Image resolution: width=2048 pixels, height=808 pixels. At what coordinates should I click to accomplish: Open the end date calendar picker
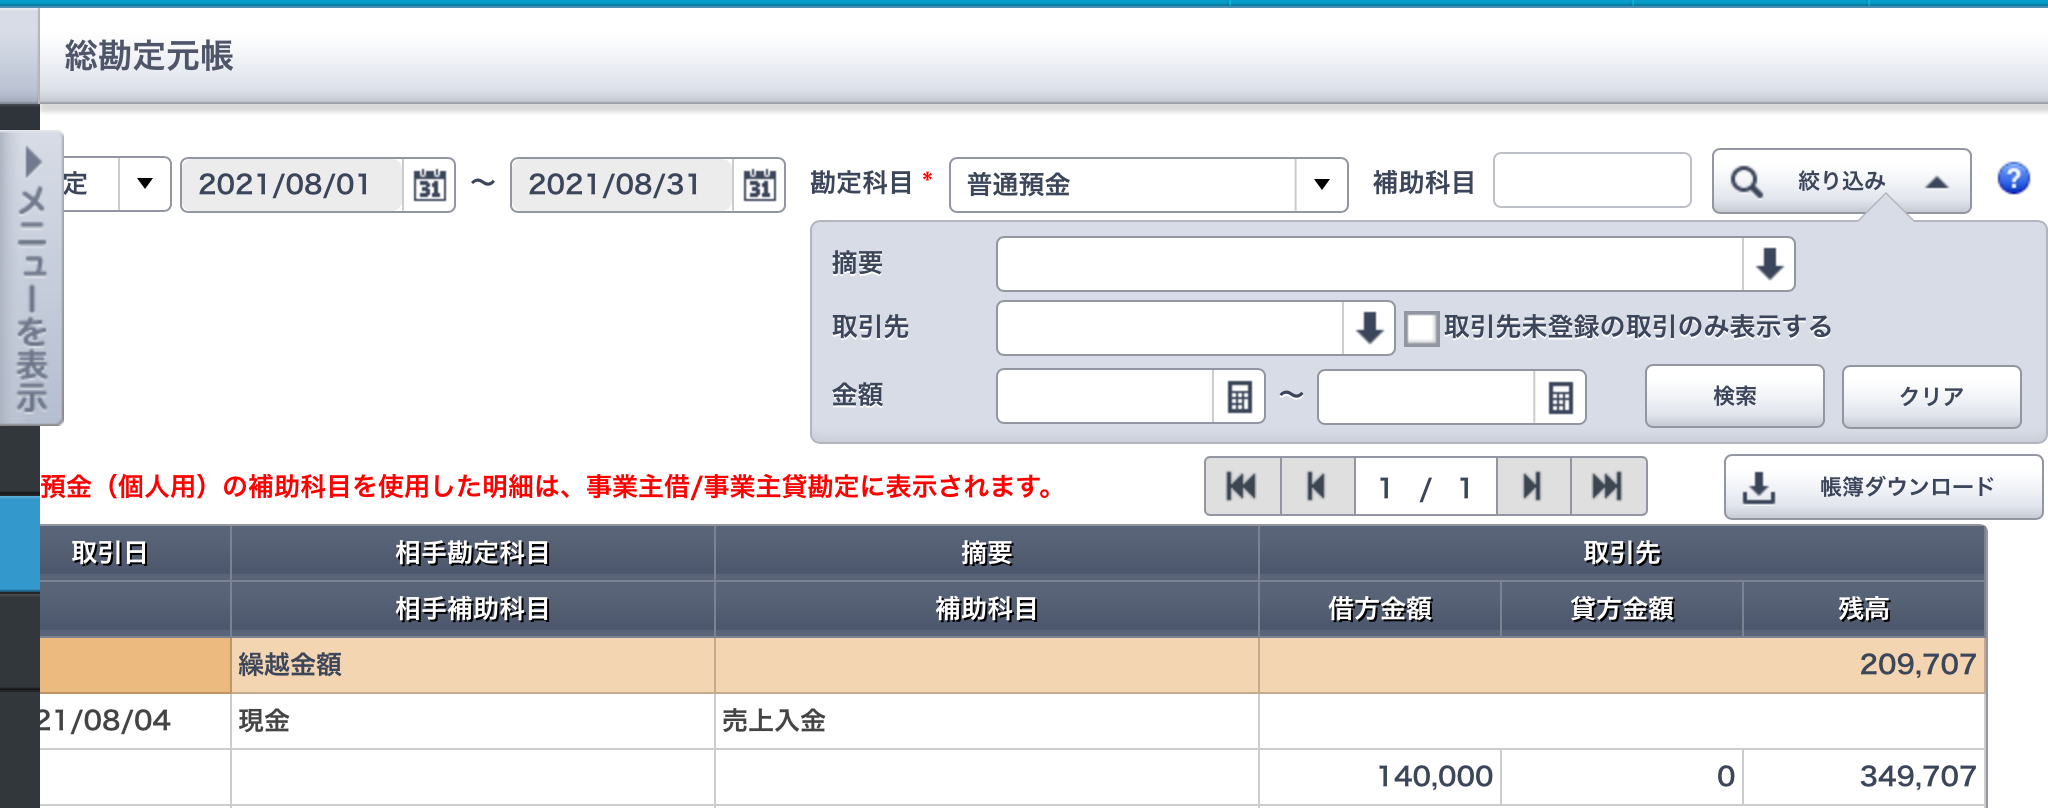click(759, 185)
